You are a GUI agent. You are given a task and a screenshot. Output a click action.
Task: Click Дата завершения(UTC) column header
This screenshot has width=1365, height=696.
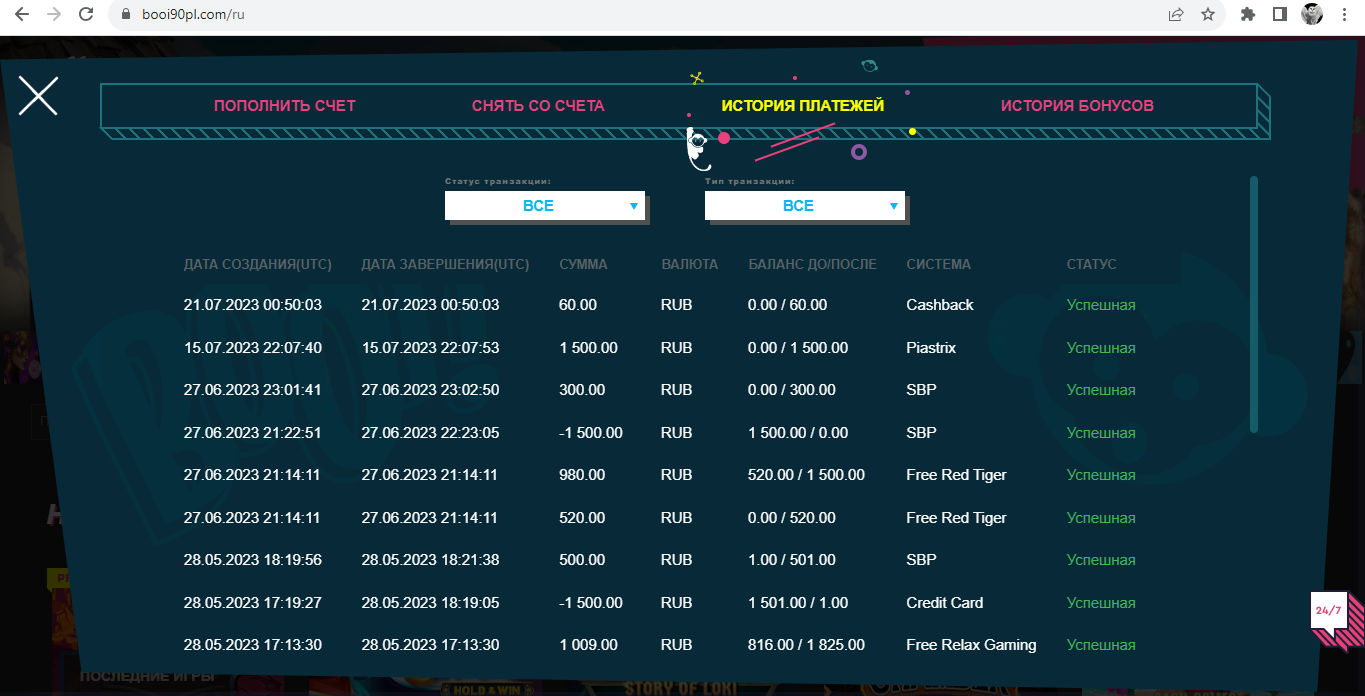(x=445, y=264)
